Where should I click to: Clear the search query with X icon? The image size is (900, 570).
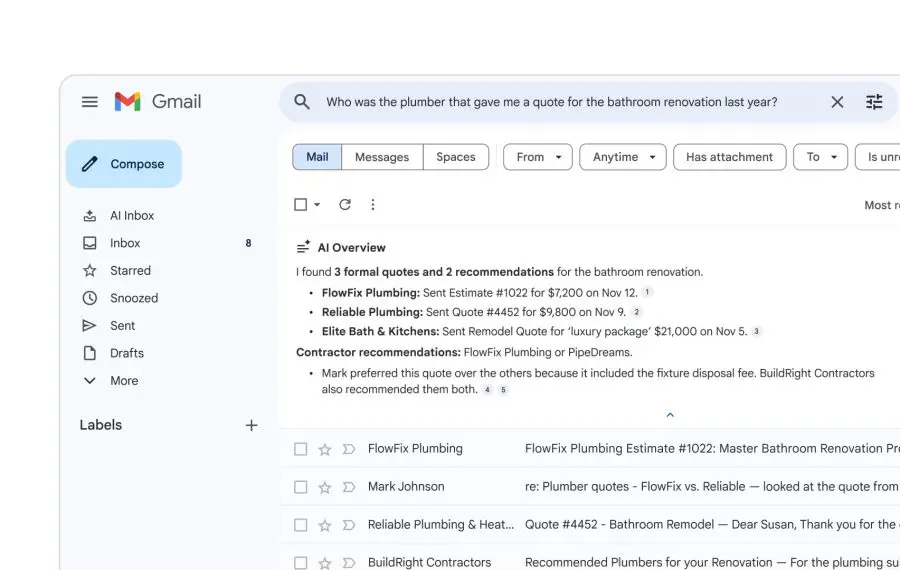point(837,102)
